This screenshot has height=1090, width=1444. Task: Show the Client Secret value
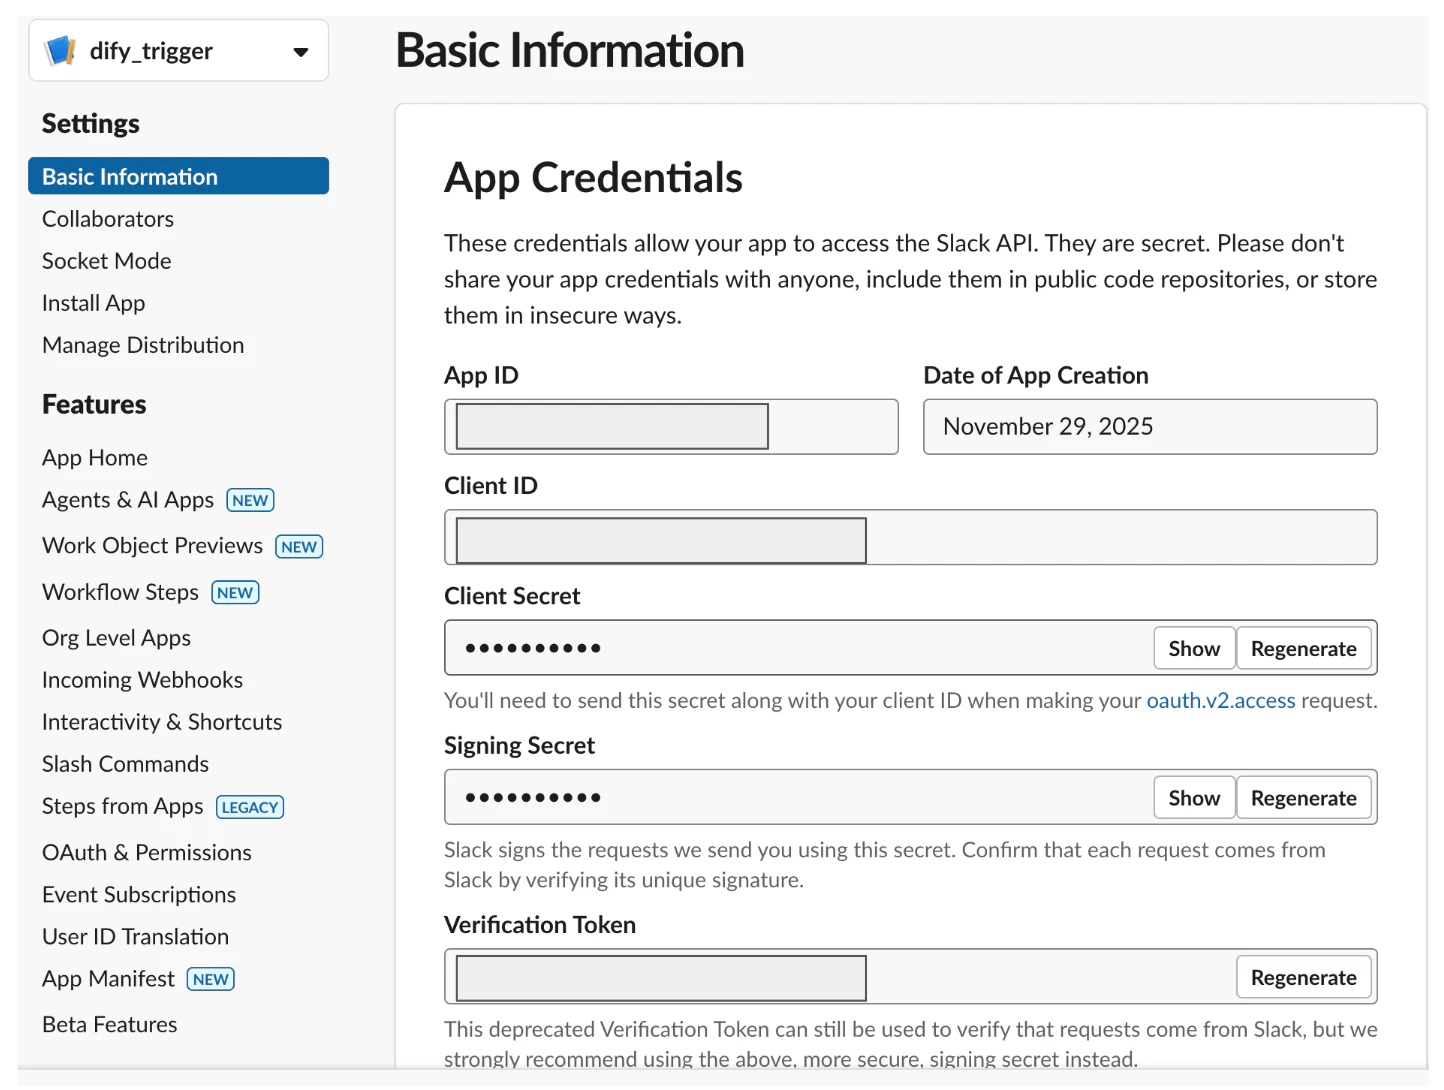[1194, 648]
